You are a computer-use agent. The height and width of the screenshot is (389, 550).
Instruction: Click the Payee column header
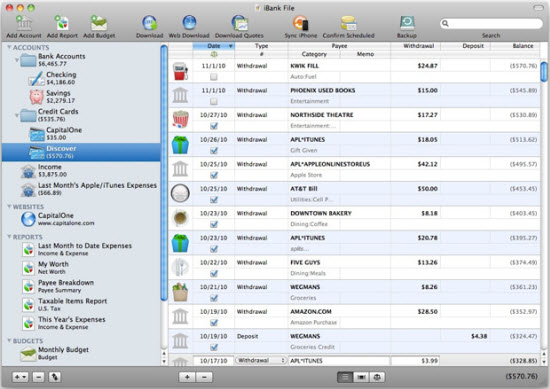tap(339, 46)
